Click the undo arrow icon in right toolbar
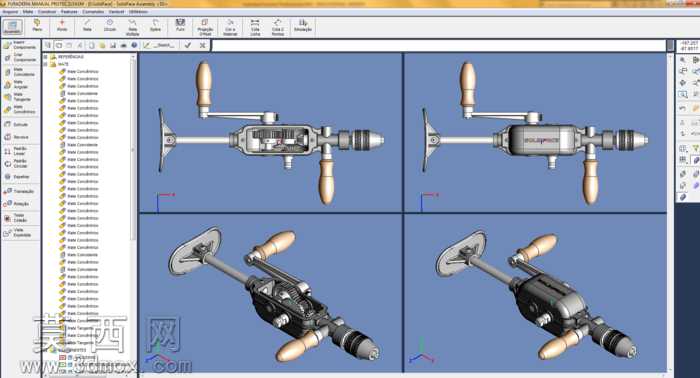 tap(683, 108)
